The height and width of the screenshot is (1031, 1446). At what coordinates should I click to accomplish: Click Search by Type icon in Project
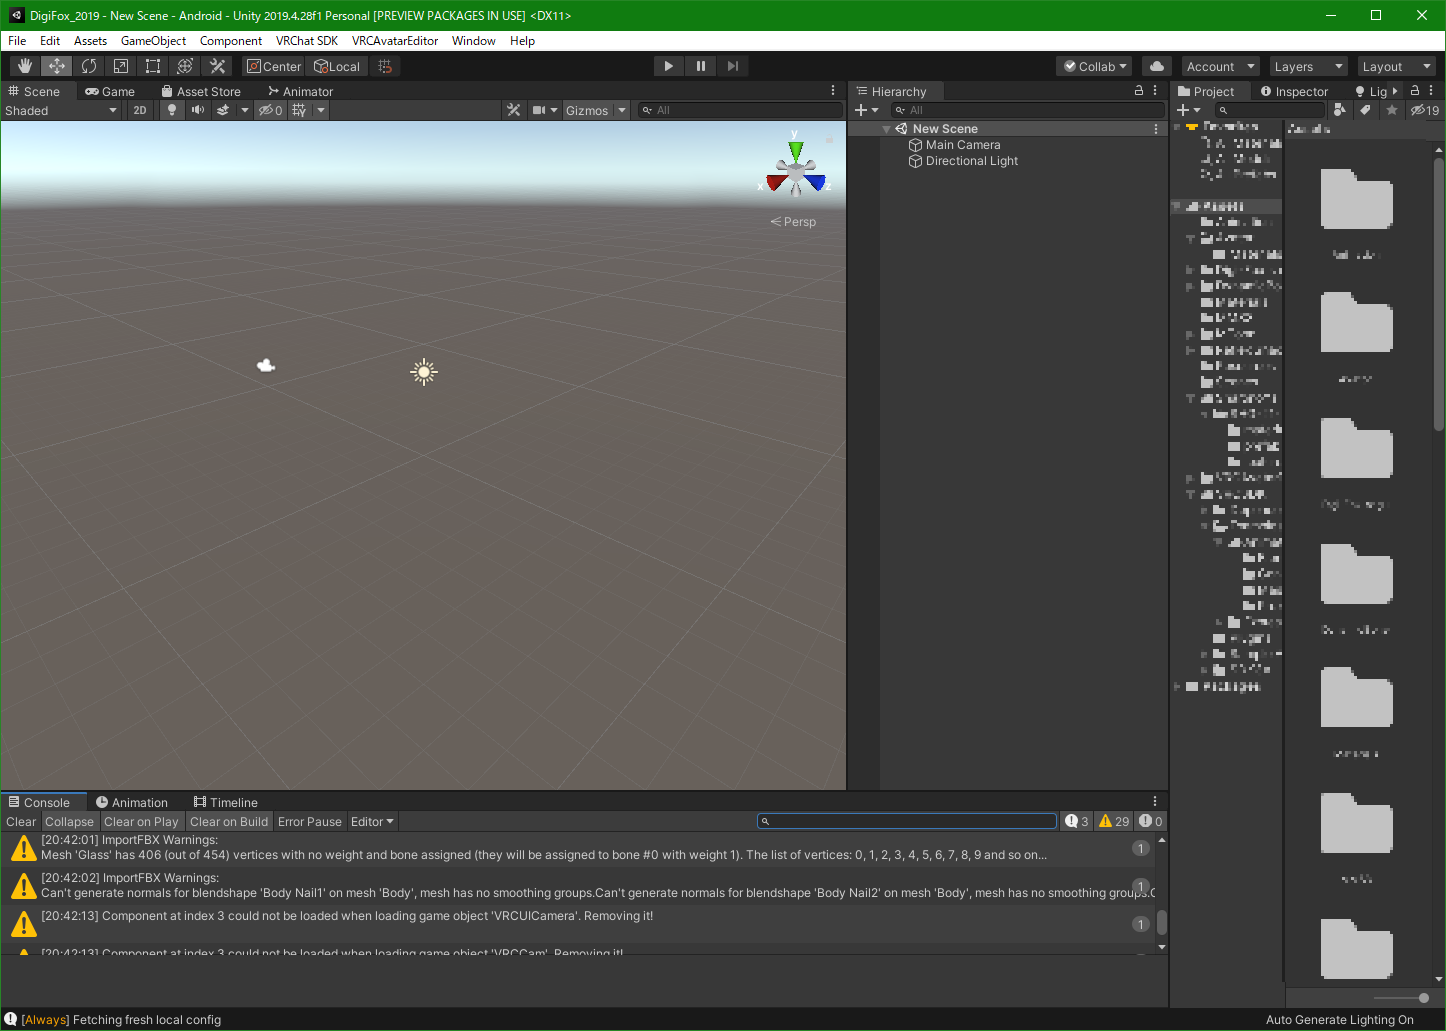1340,110
